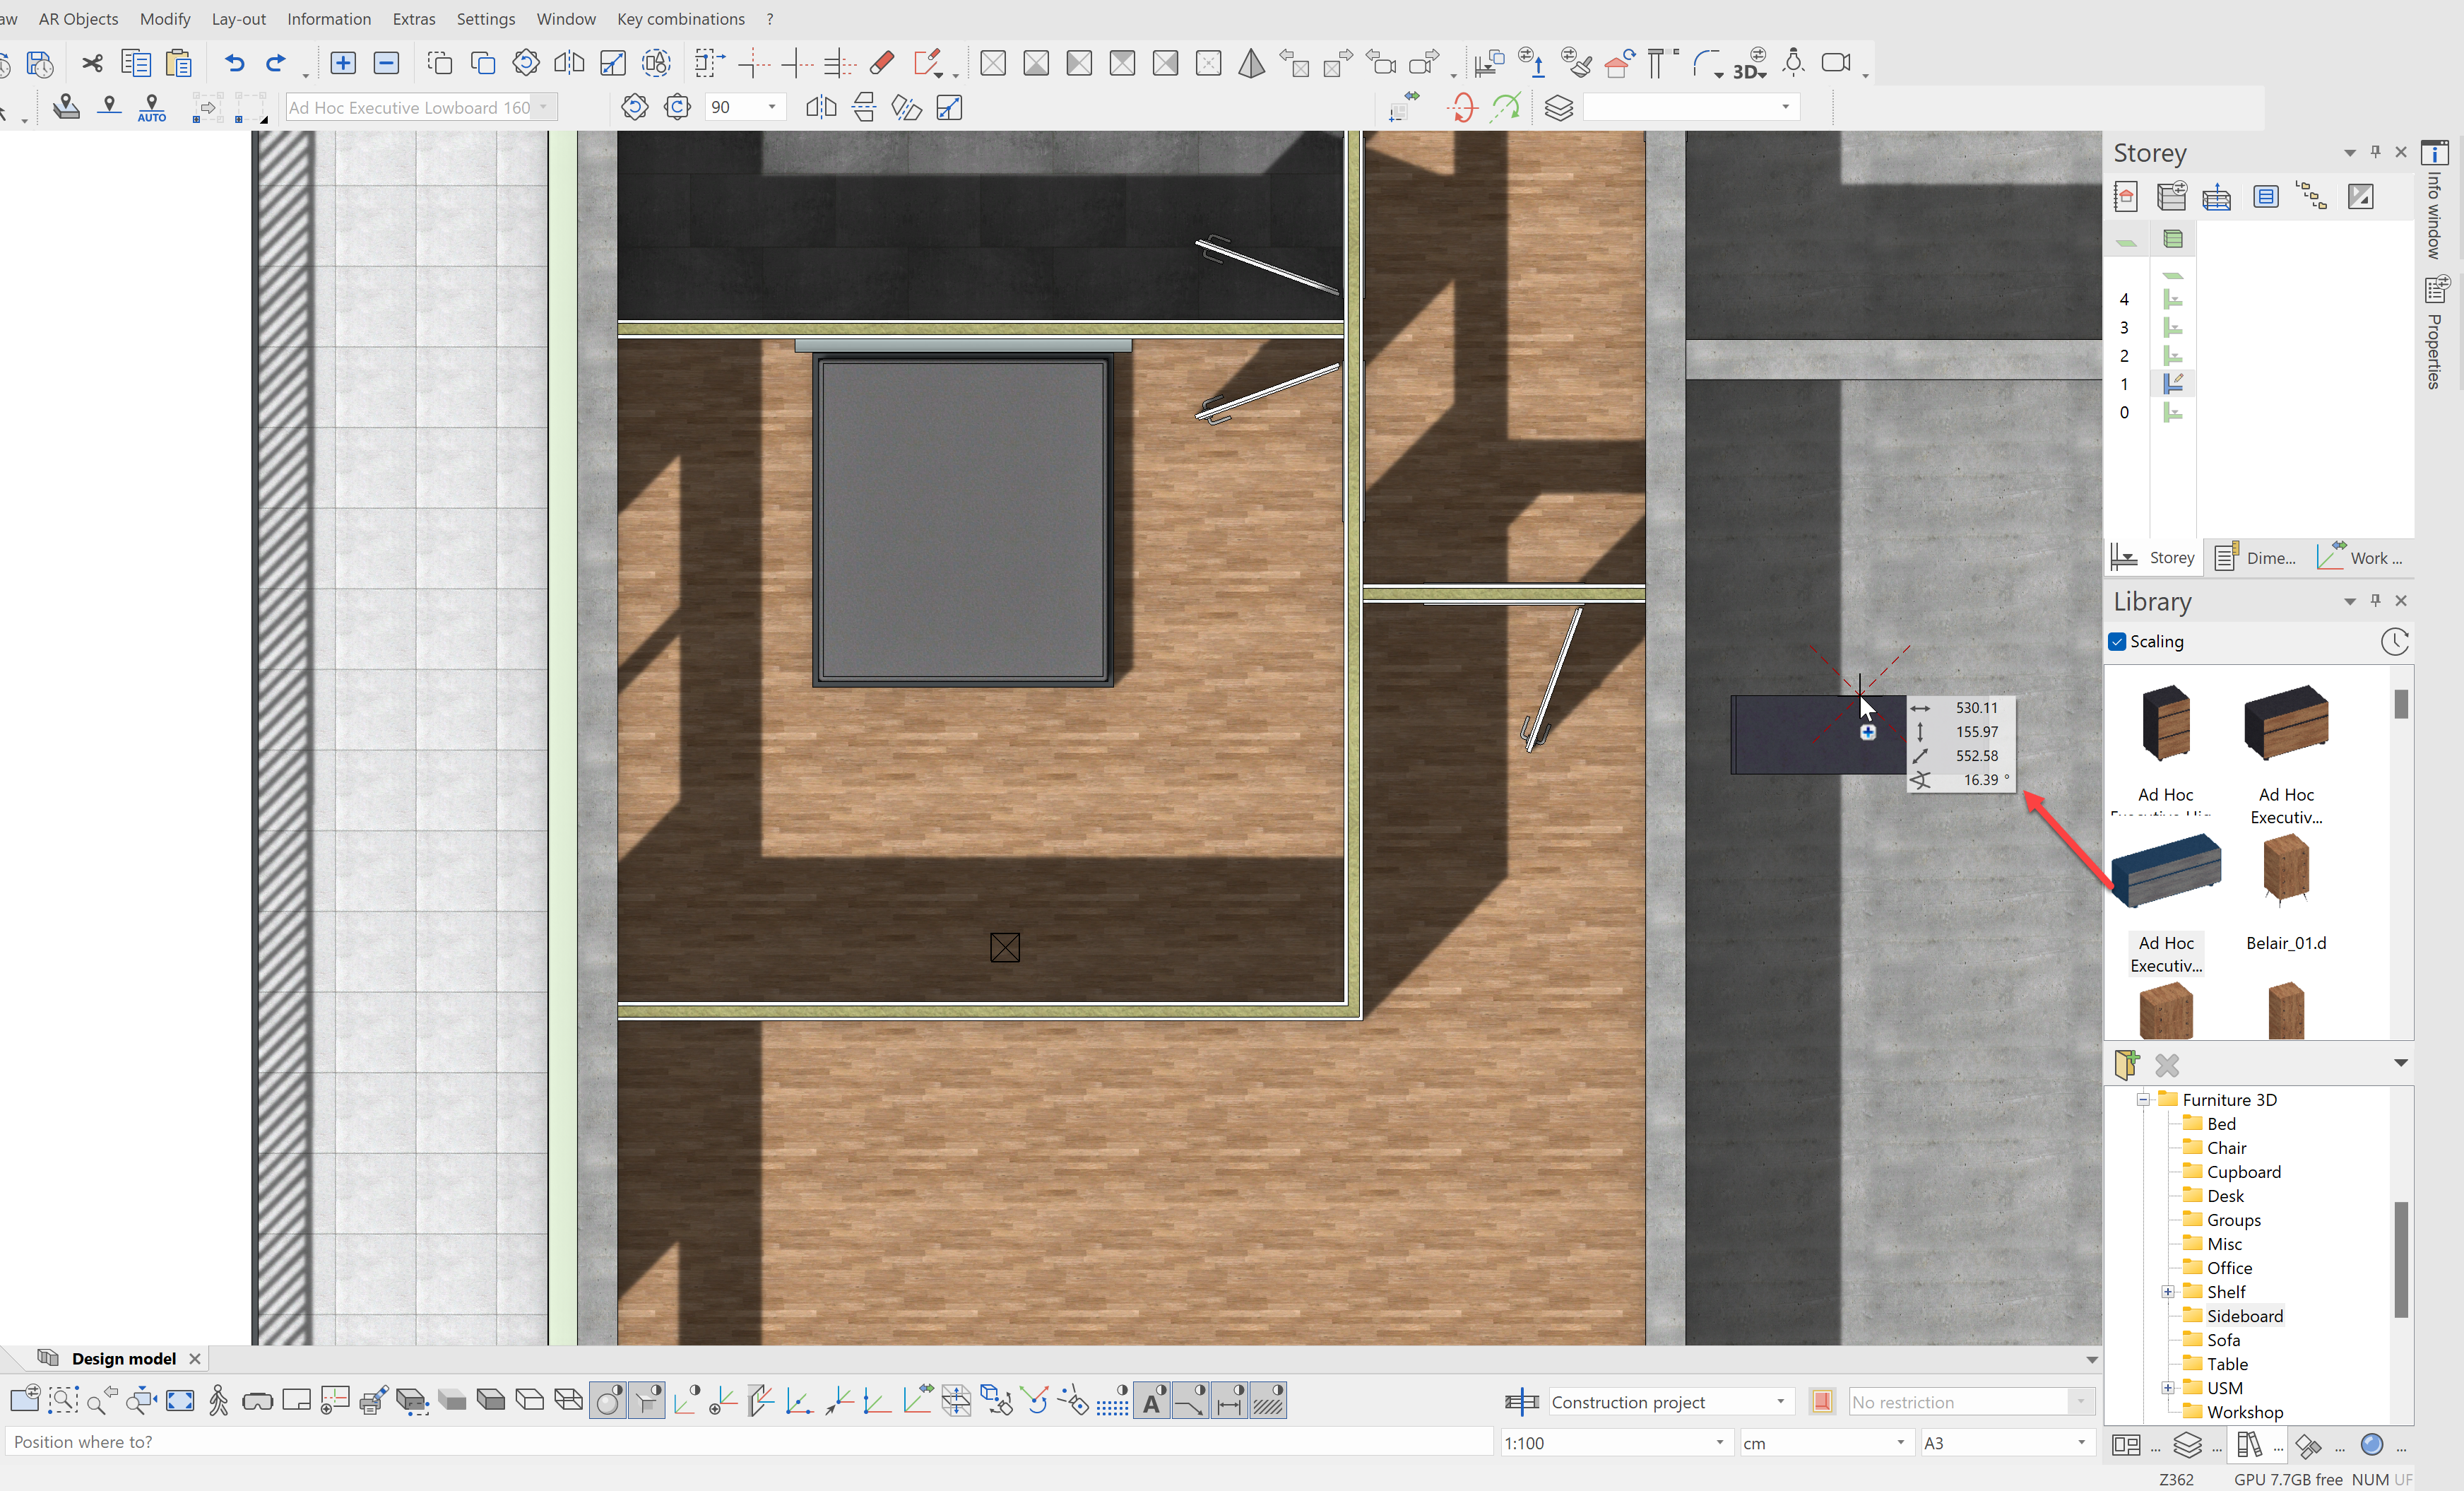Click the Cut scissors icon
The width and height of the screenshot is (2464, 1491).
92,64
